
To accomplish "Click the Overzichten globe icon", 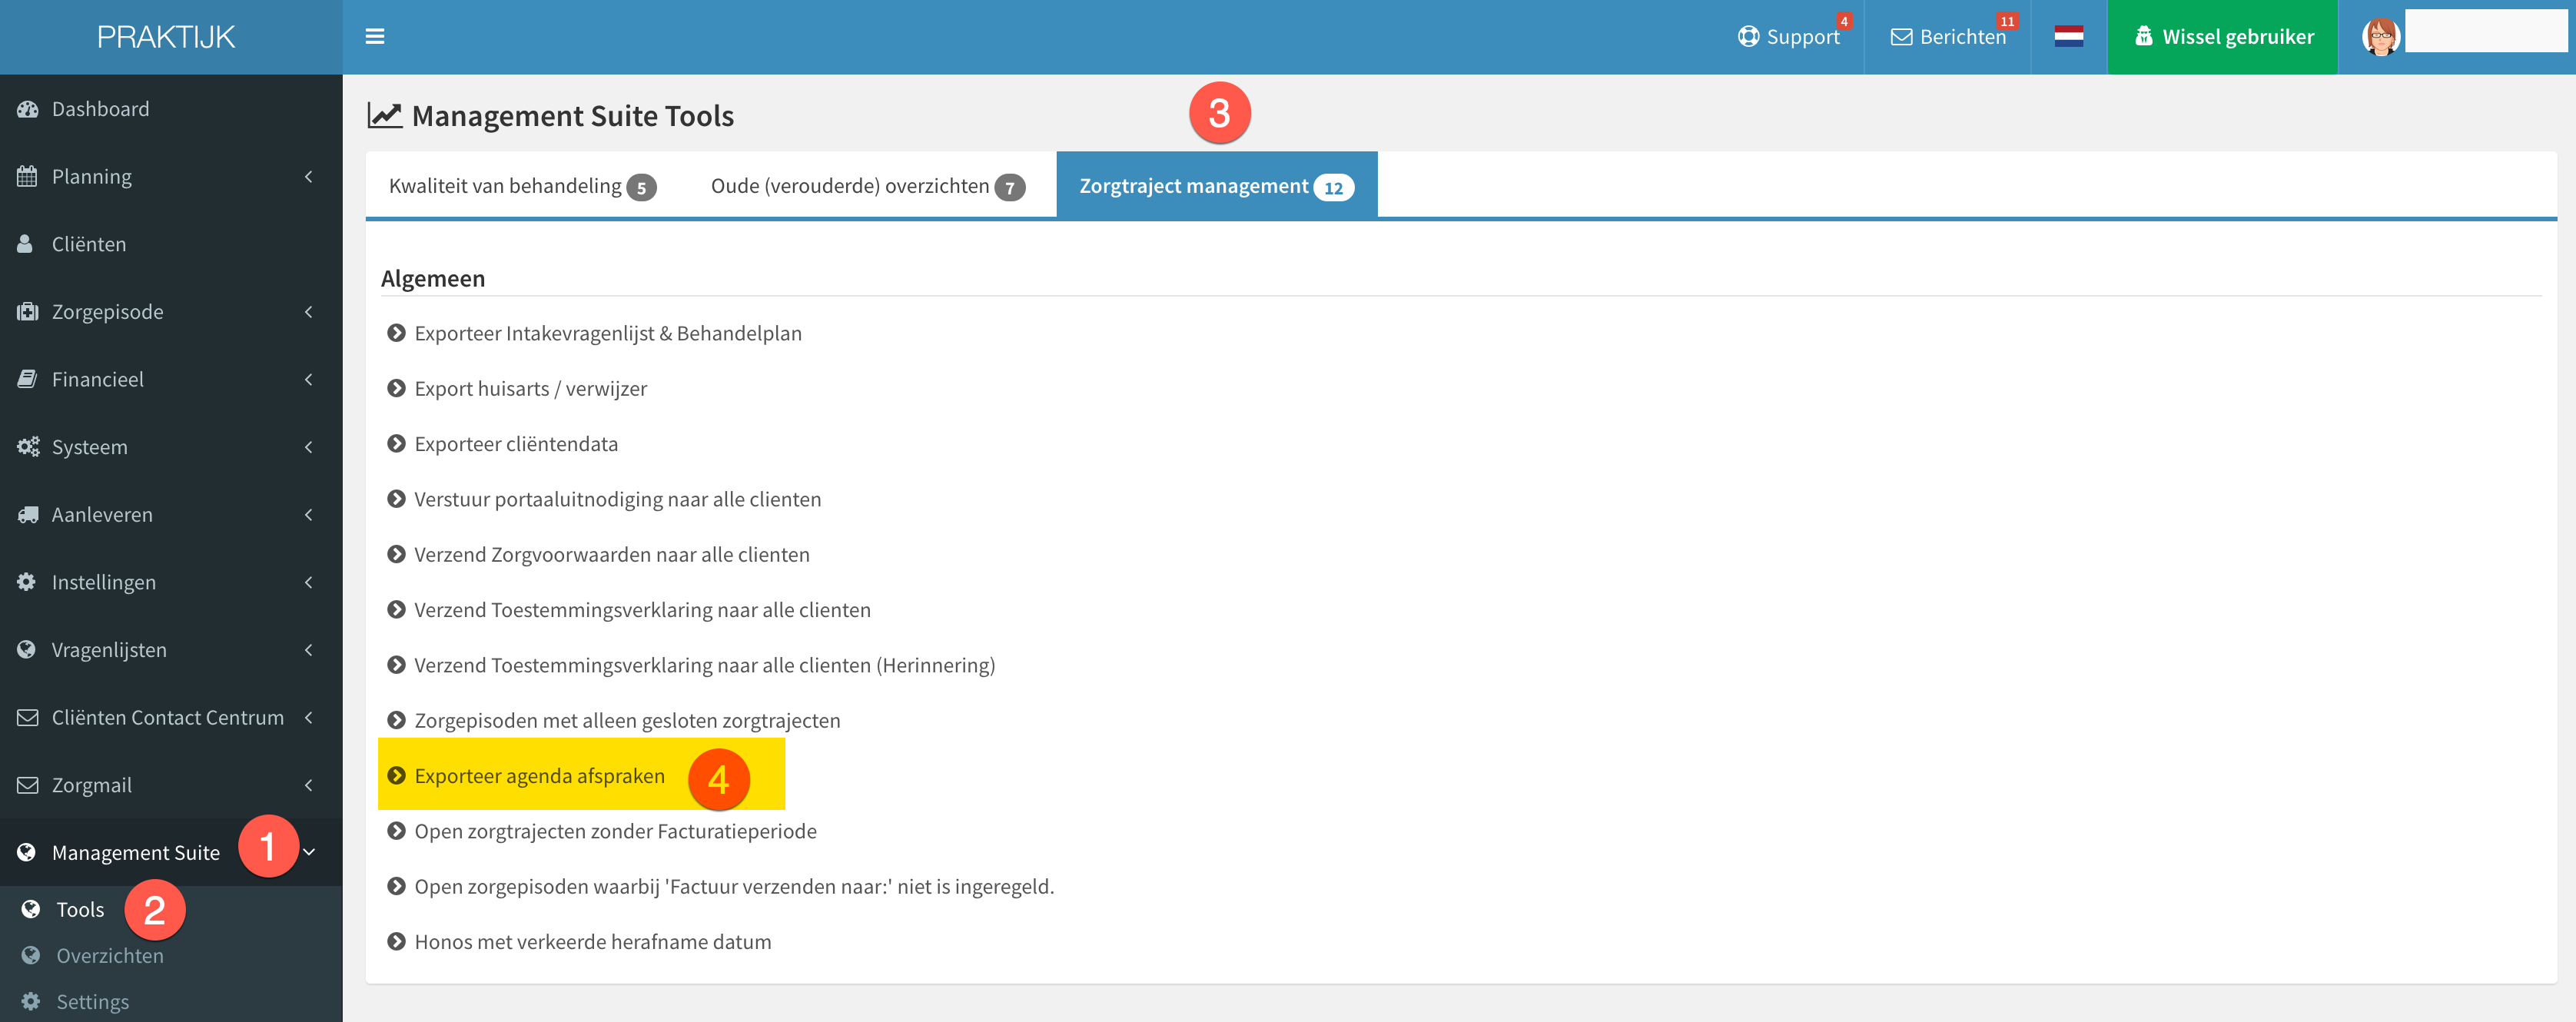I will (31, 955).
